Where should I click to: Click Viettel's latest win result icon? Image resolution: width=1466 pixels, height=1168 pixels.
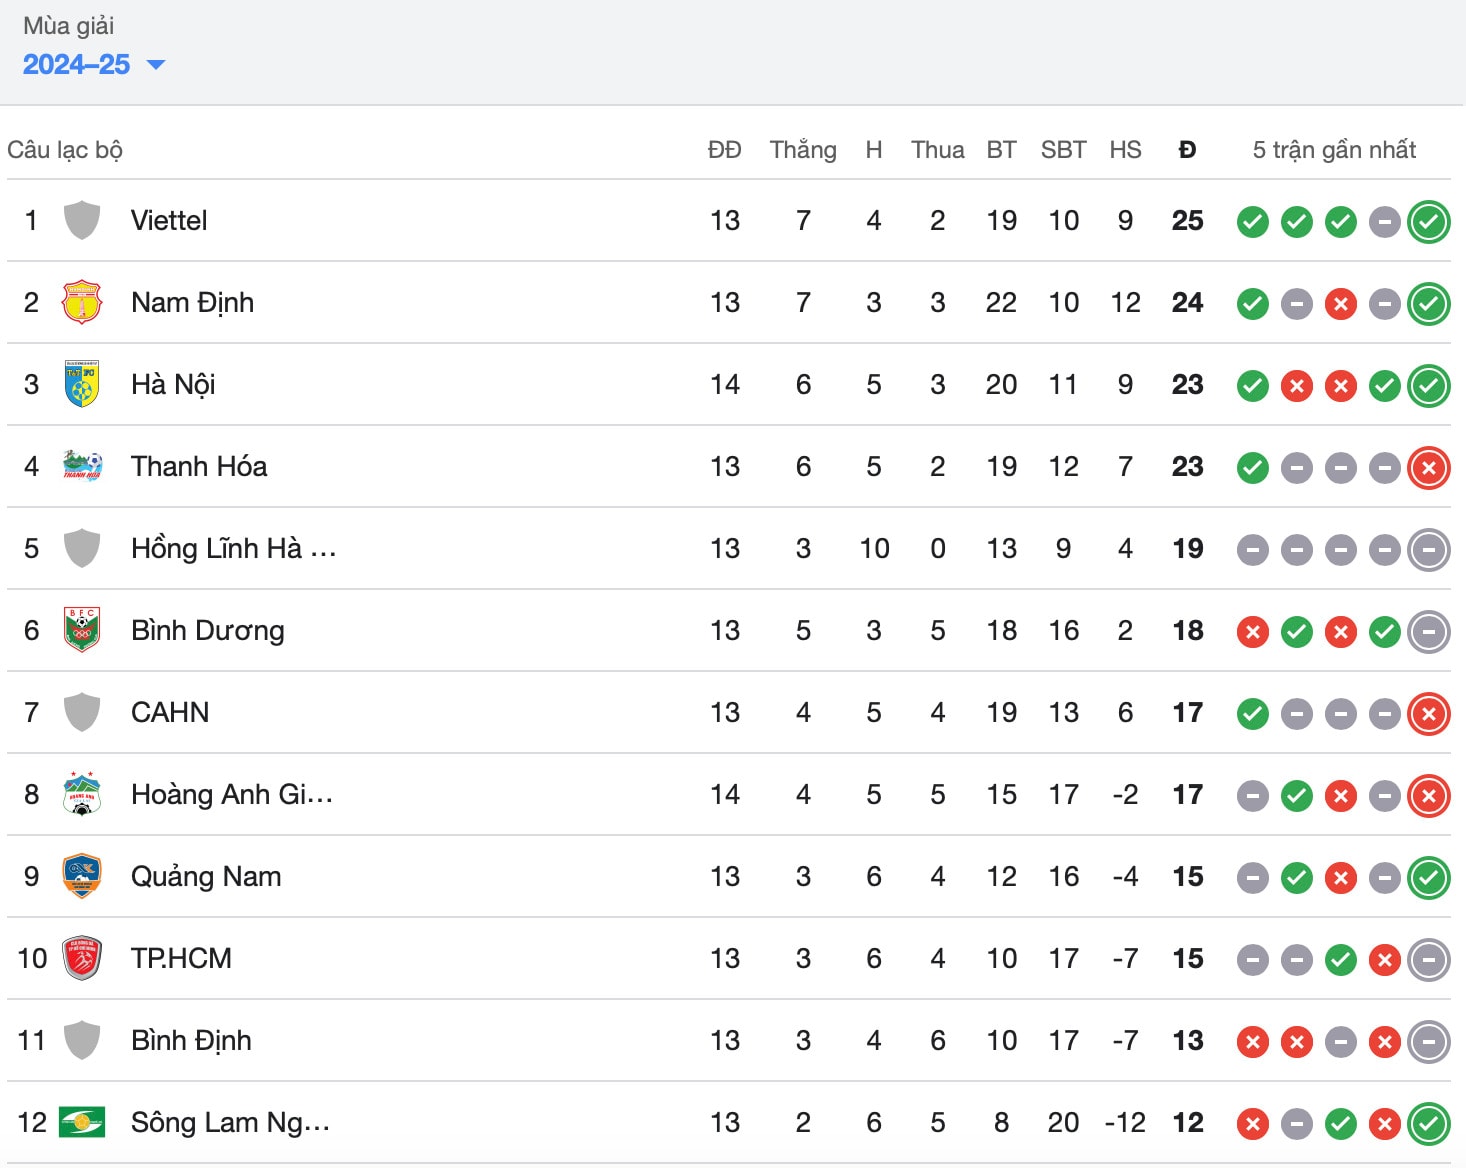[1429, 222]
